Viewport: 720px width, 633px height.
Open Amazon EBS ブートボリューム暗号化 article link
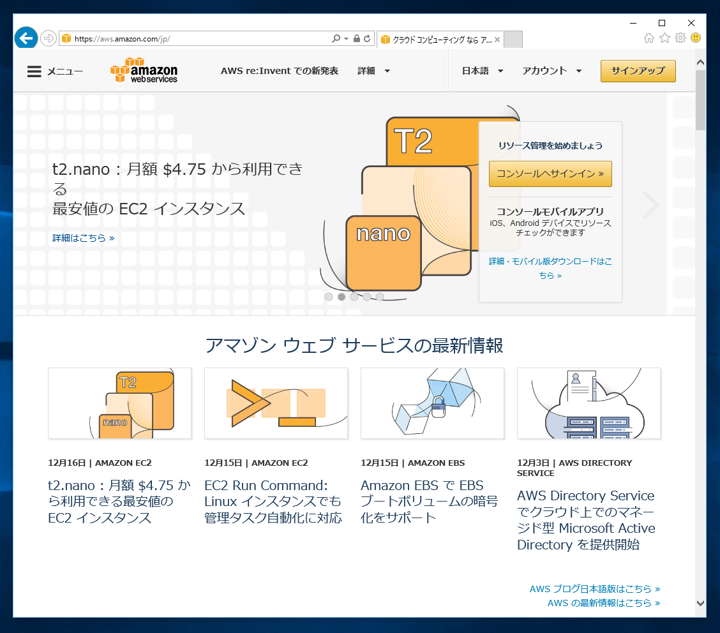click(429, 501)
